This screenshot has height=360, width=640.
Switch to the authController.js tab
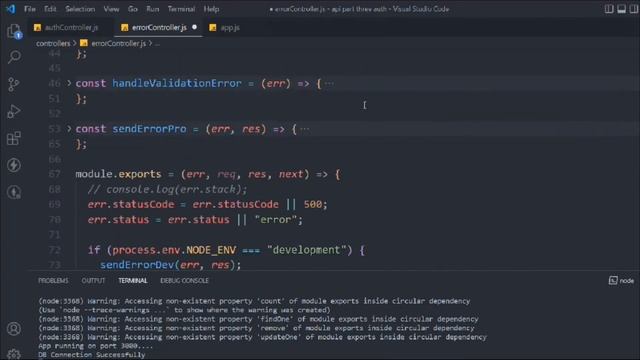point(71,27)
